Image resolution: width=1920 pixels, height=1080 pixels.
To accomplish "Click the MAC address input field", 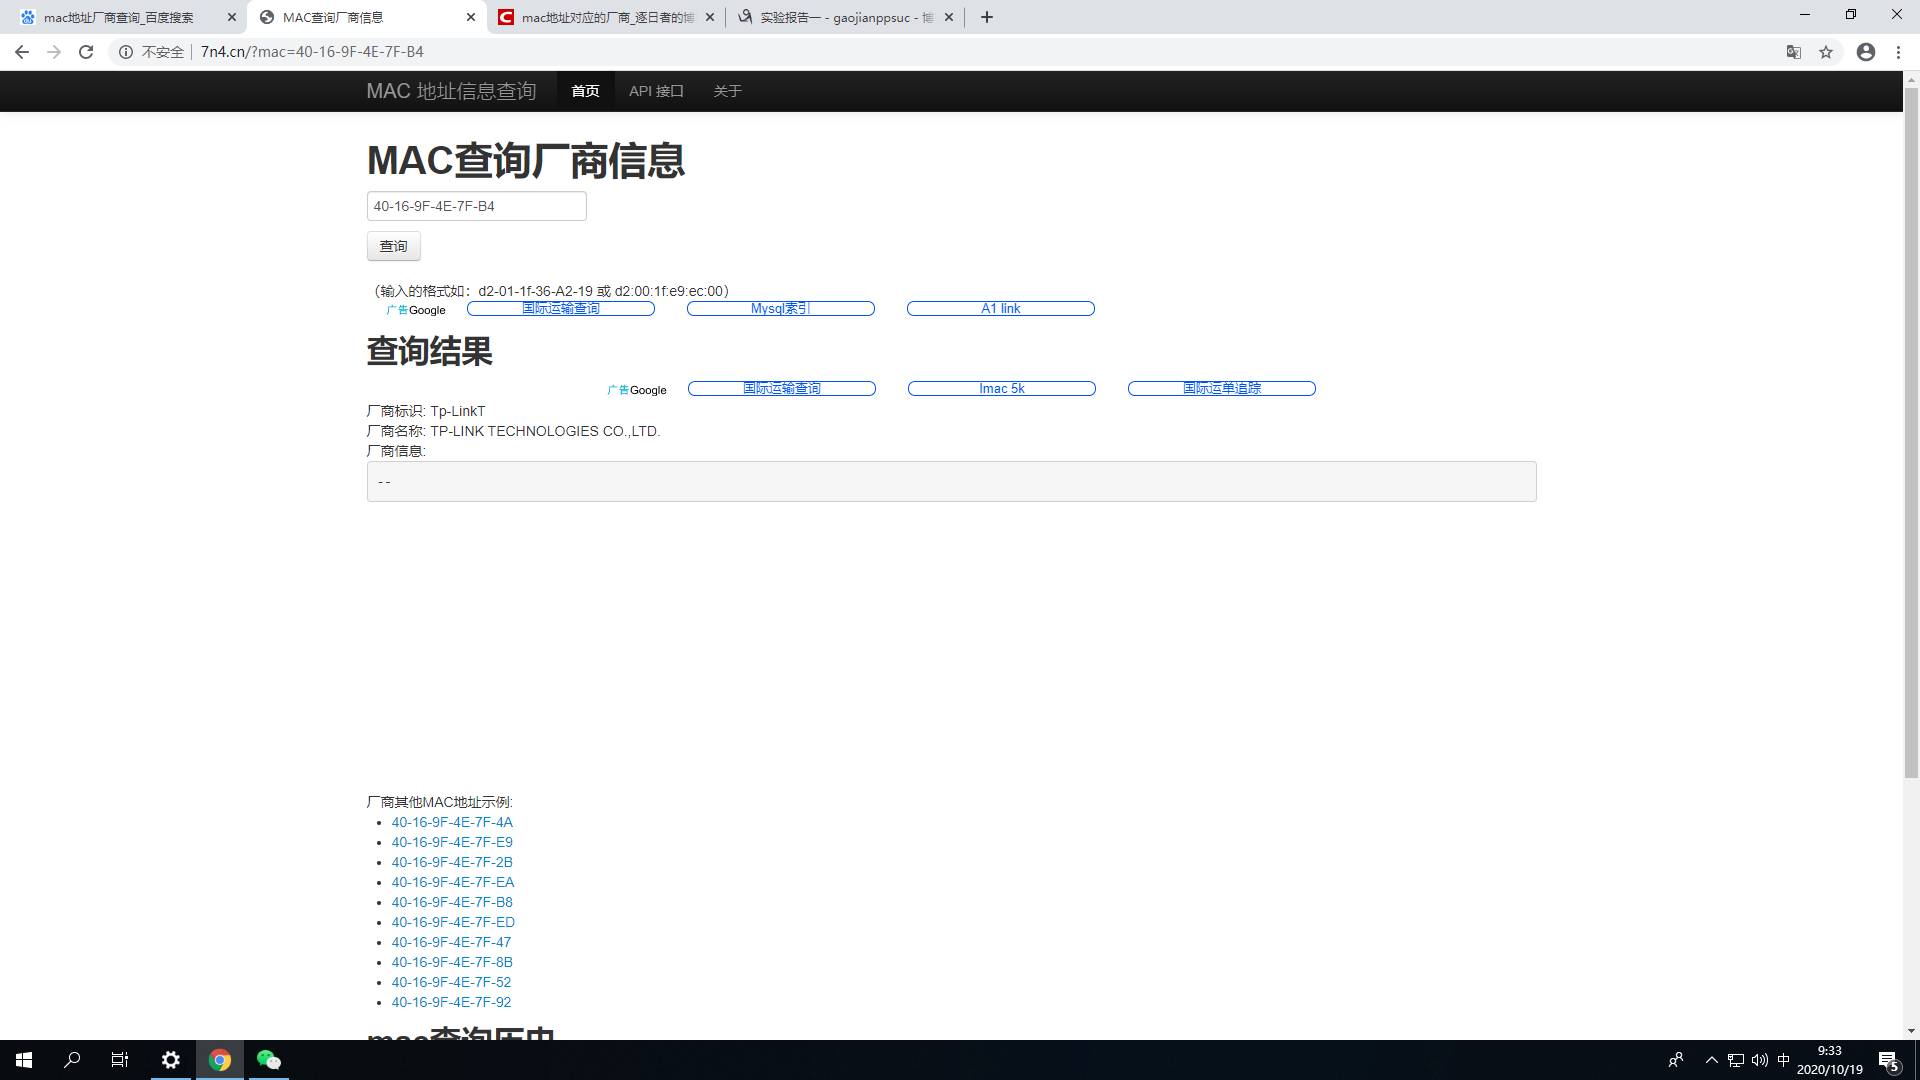I will tap(476, 206).
